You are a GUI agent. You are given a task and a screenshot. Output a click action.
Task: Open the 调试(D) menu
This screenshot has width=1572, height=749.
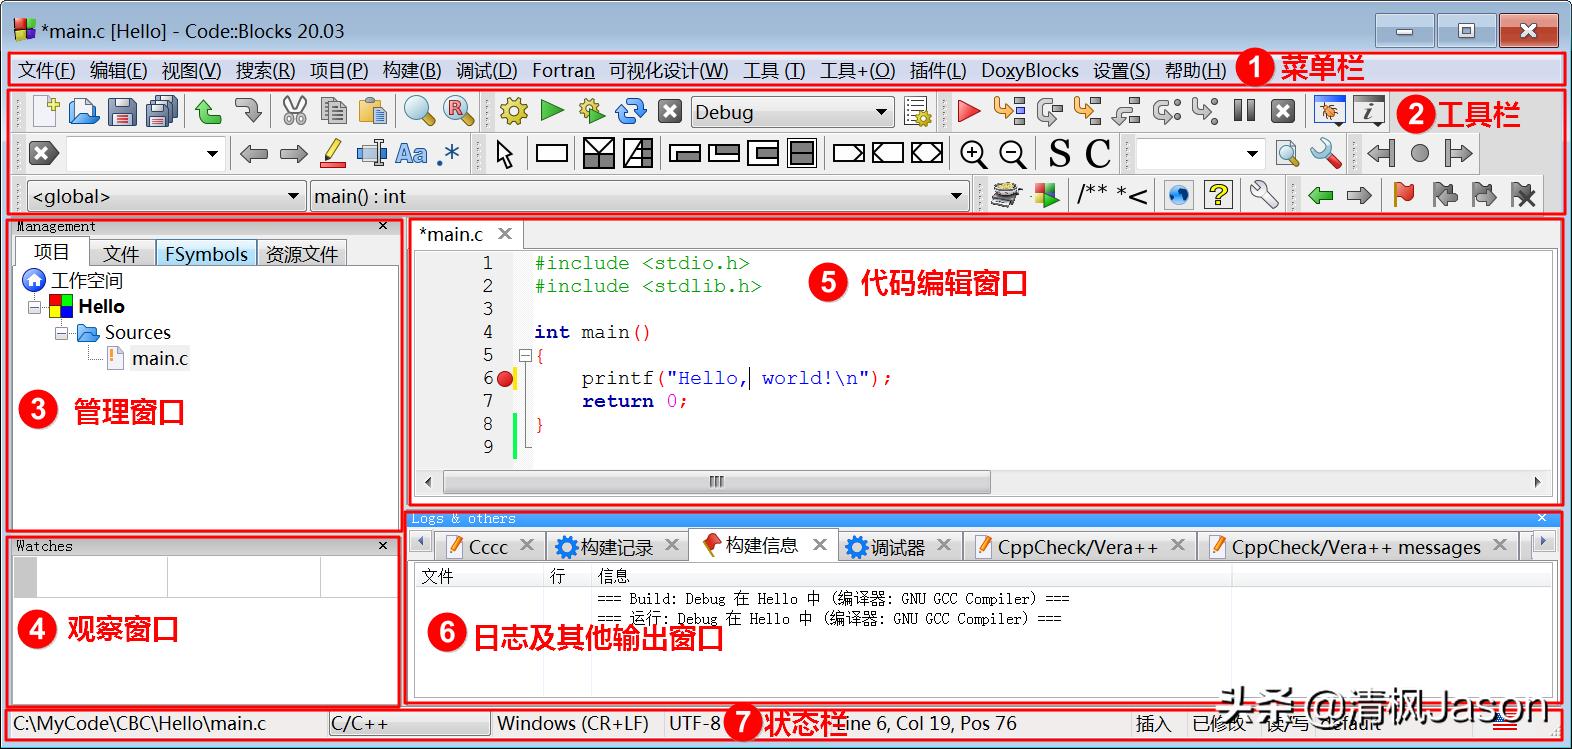pos(487,70)
